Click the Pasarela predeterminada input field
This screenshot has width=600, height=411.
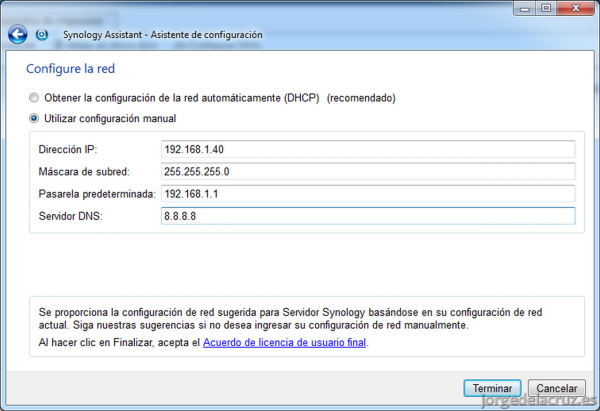(368, 194)
